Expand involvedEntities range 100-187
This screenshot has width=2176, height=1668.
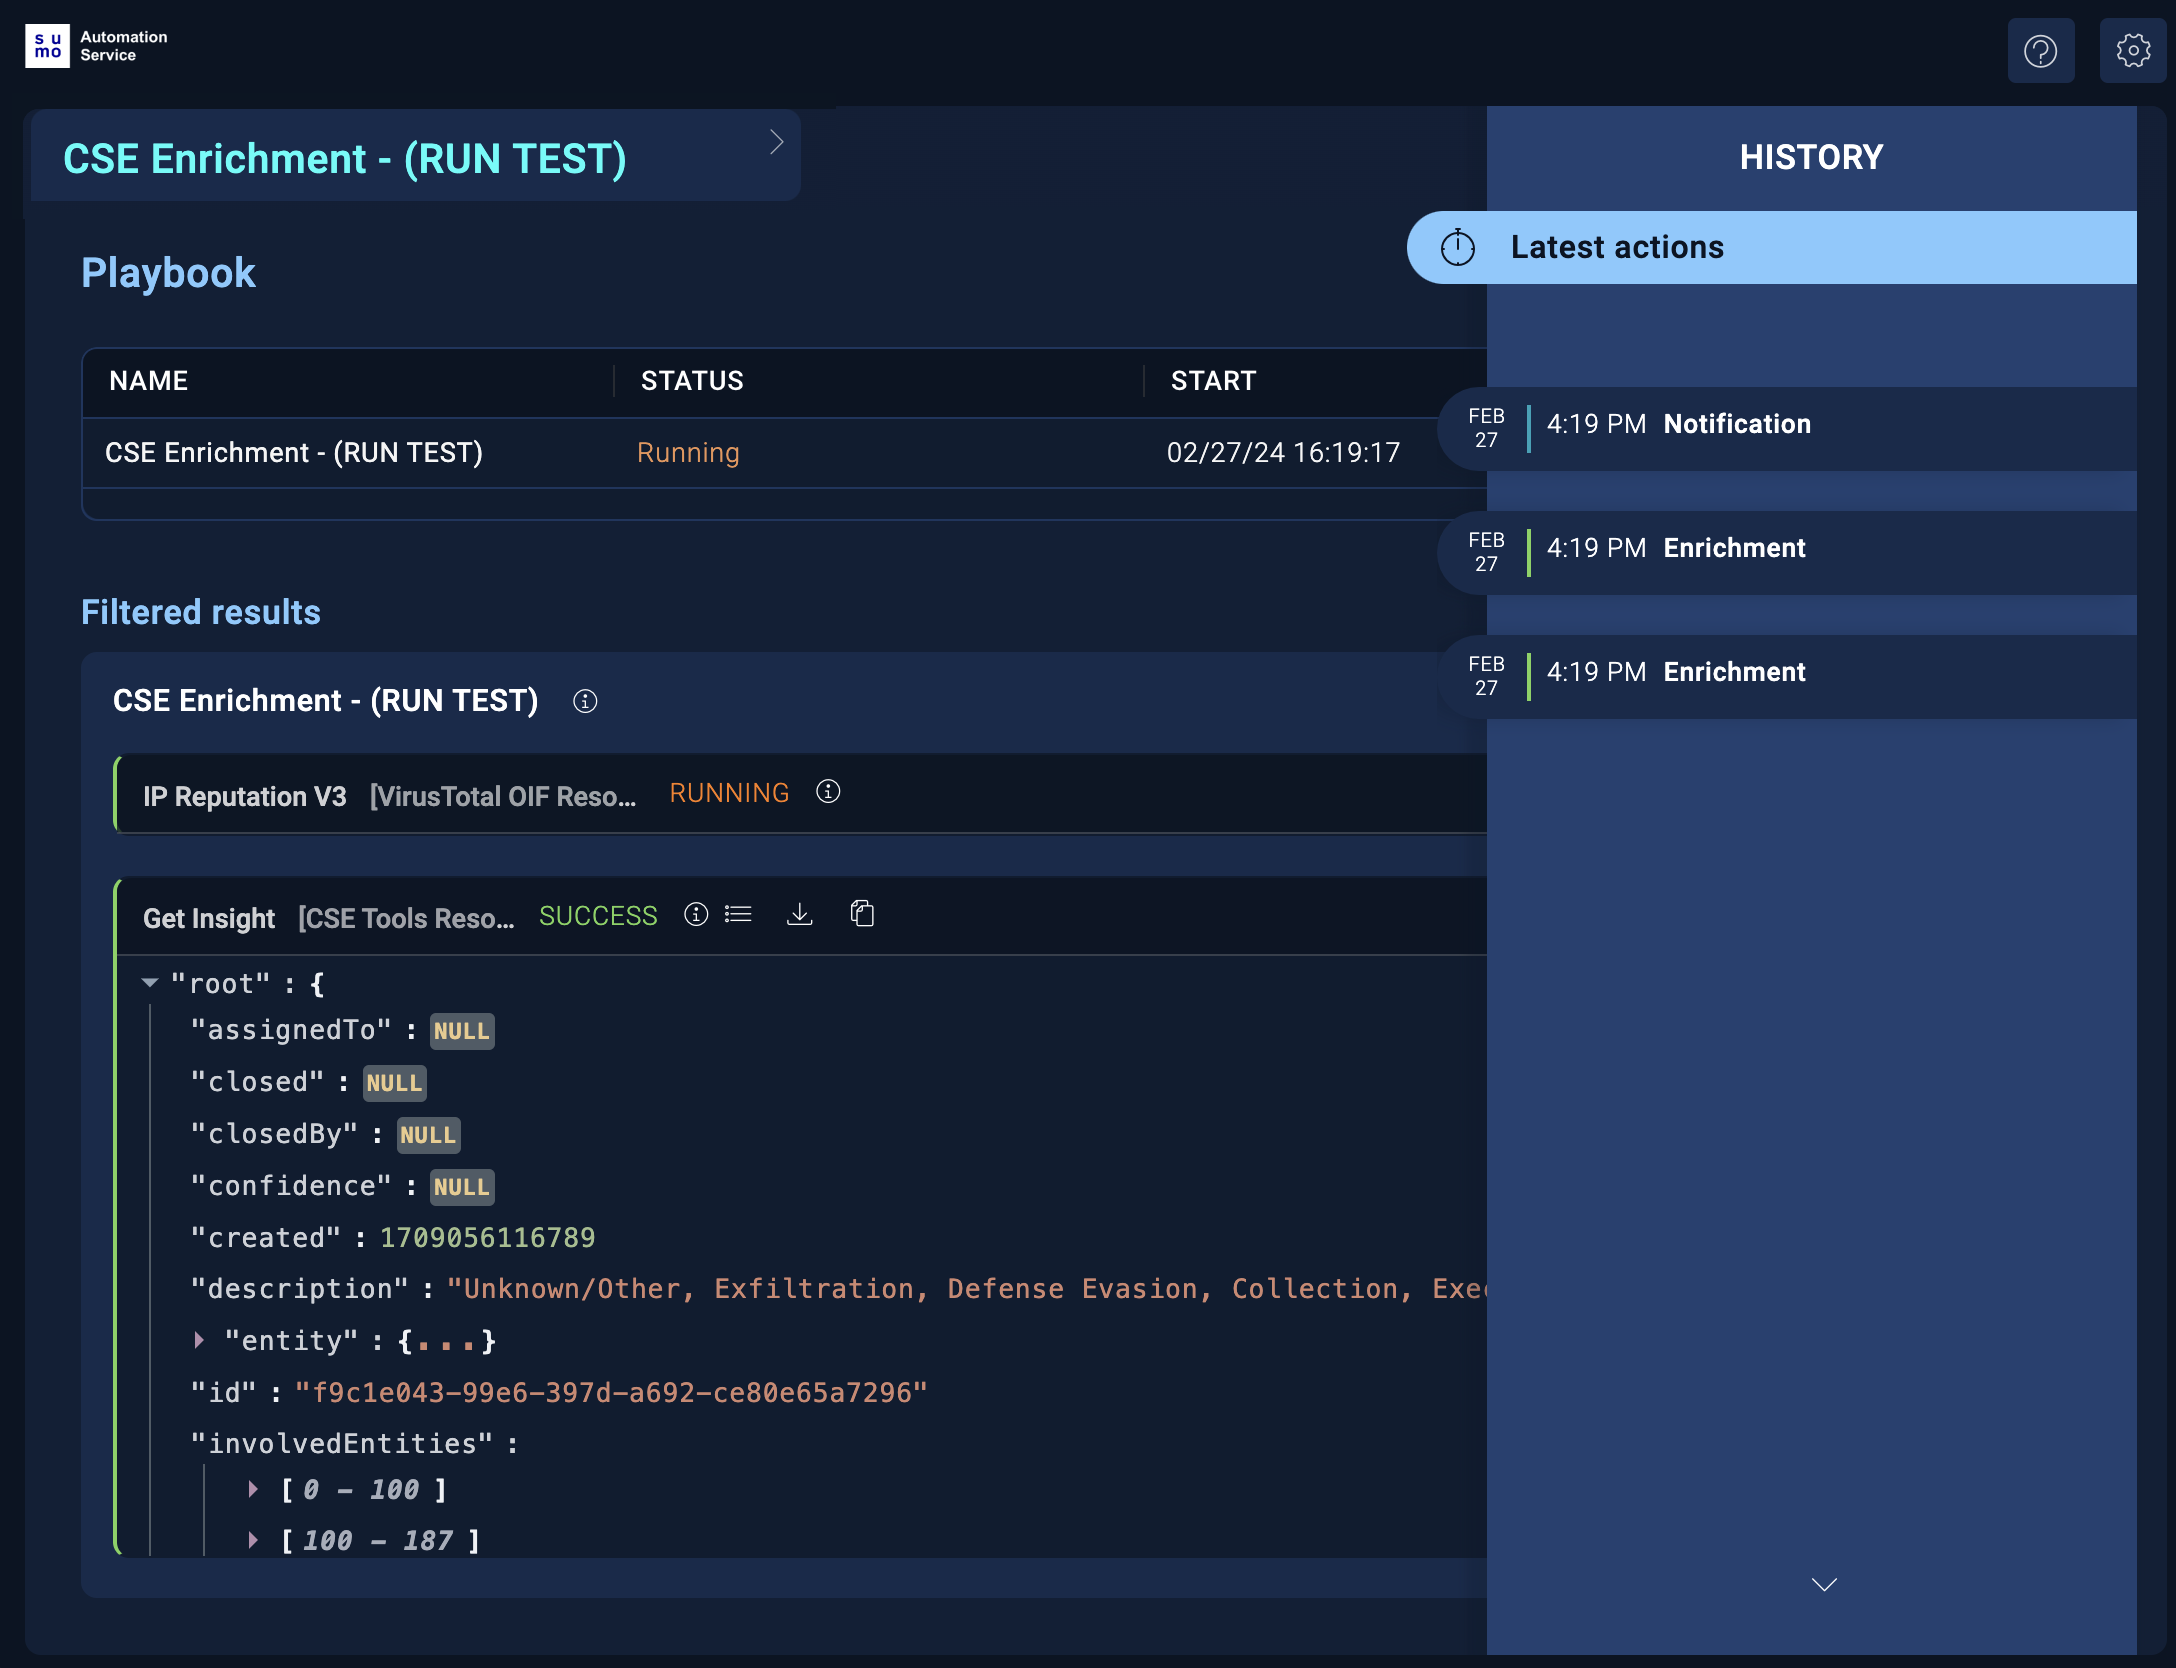253,1540
